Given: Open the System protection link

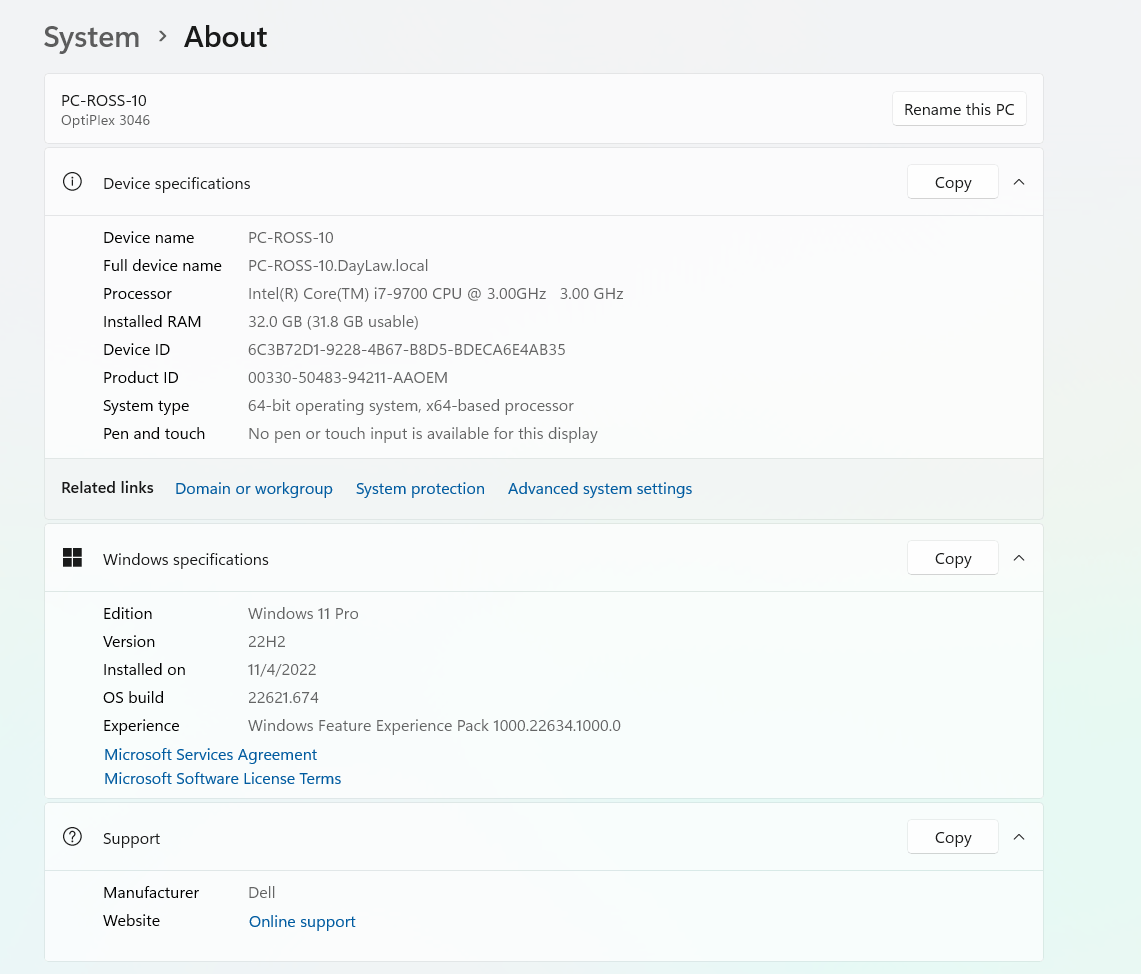Looking at the screenshot, I should click(420, 488).
